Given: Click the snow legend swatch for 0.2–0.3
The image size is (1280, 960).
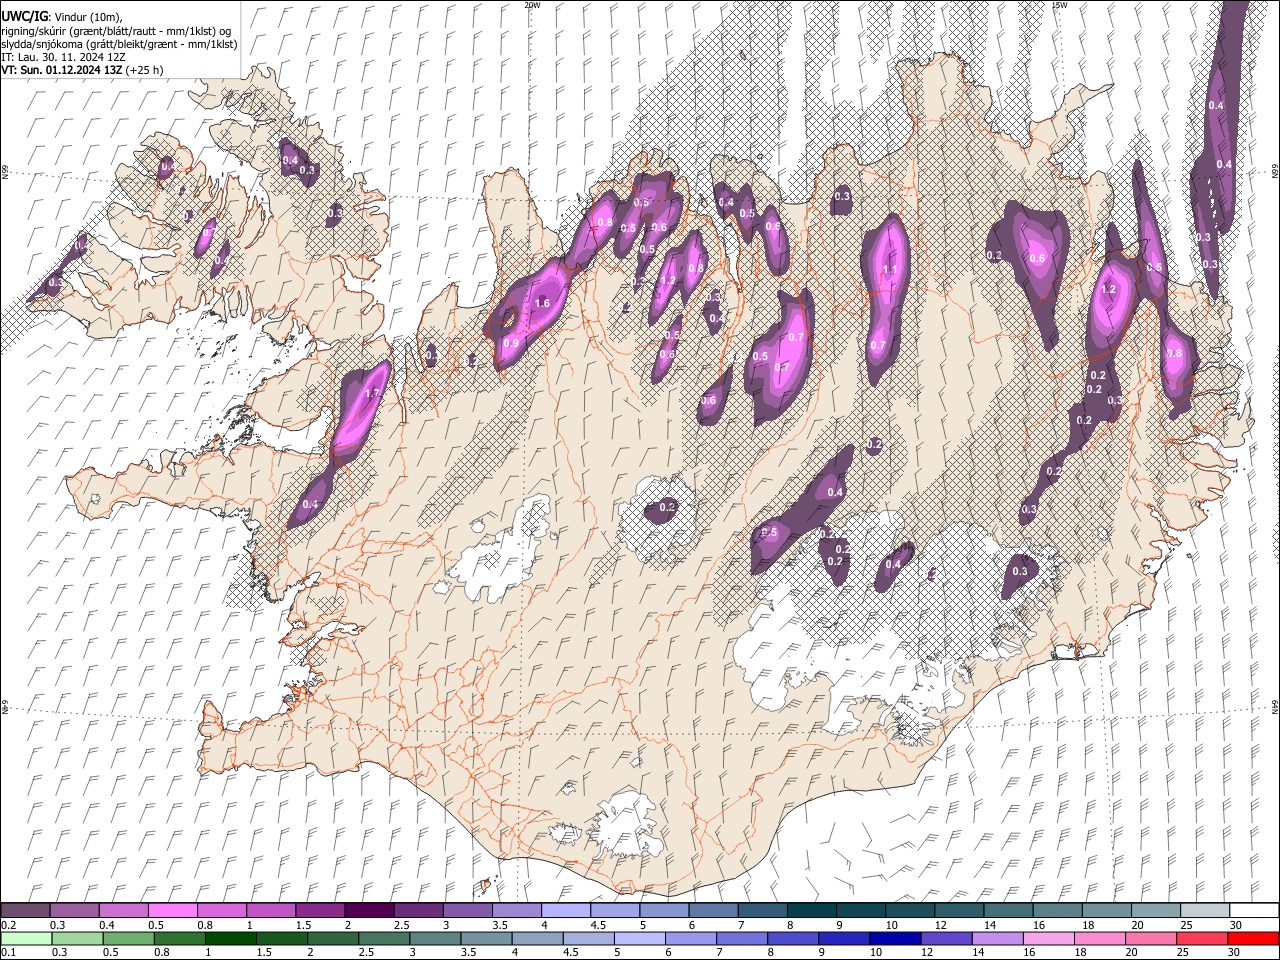Looking at the screenshot, I should click(26, 911).
